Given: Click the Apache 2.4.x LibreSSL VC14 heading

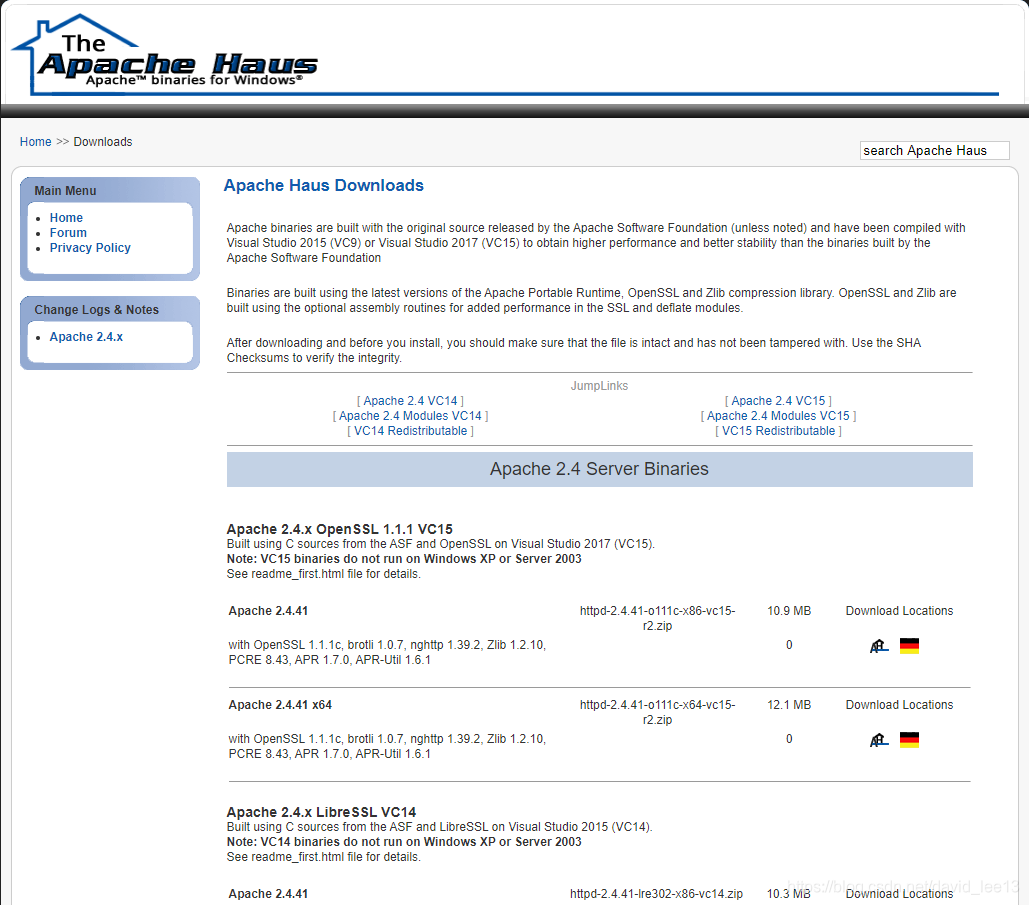Looking at the screenshot, I should coord(322,812).
